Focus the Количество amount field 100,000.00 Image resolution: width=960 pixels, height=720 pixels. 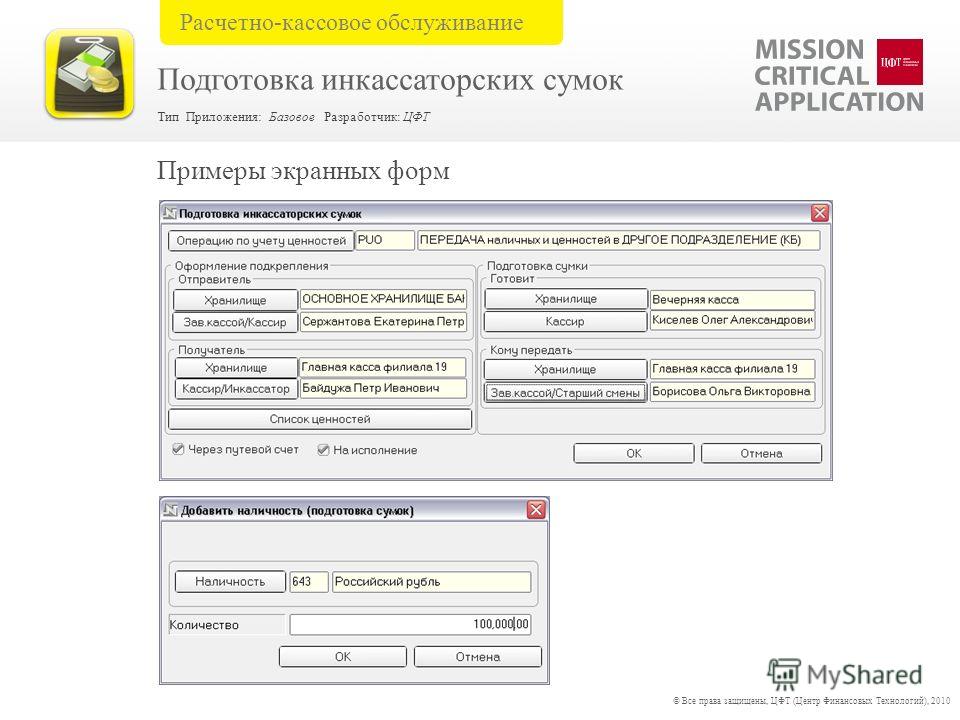click(410, 624)
